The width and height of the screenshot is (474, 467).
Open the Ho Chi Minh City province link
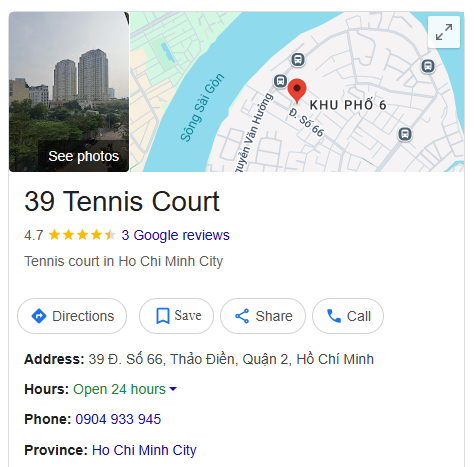(x=144, y=450)
